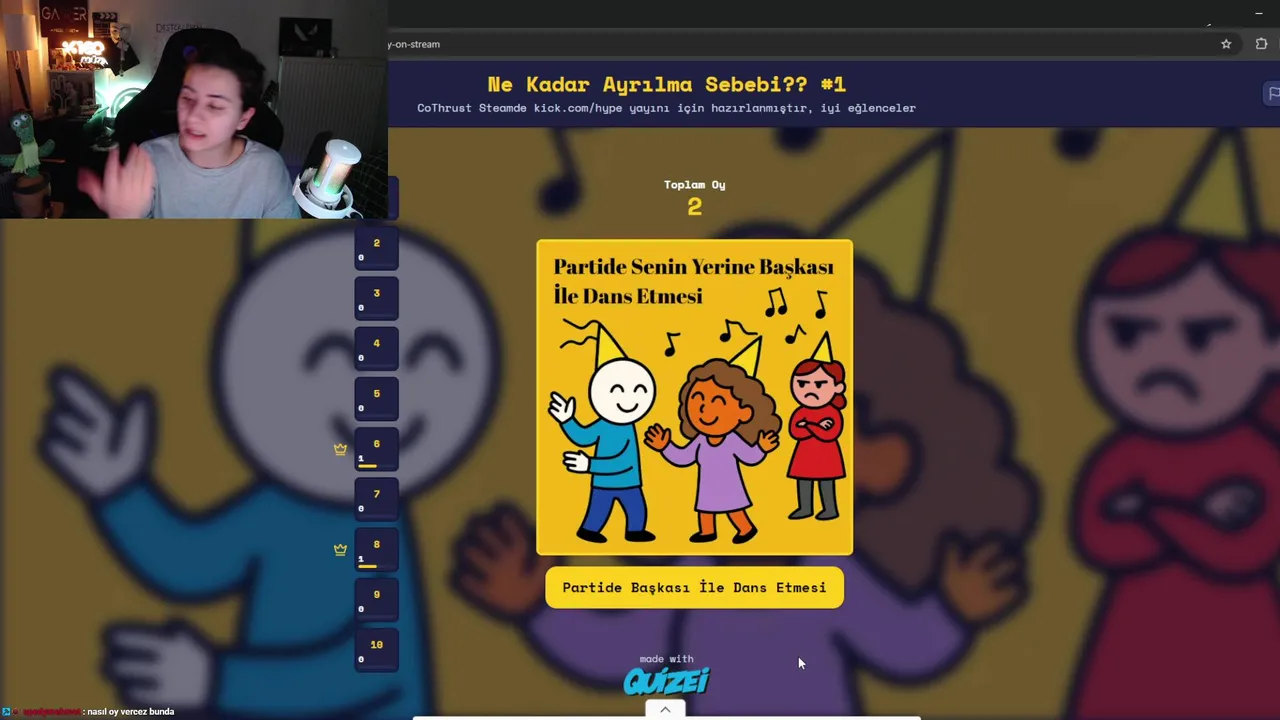Click the crown icon next to score 8
This screenshot has height=720, width=1280.
click(x=340, y=549)
